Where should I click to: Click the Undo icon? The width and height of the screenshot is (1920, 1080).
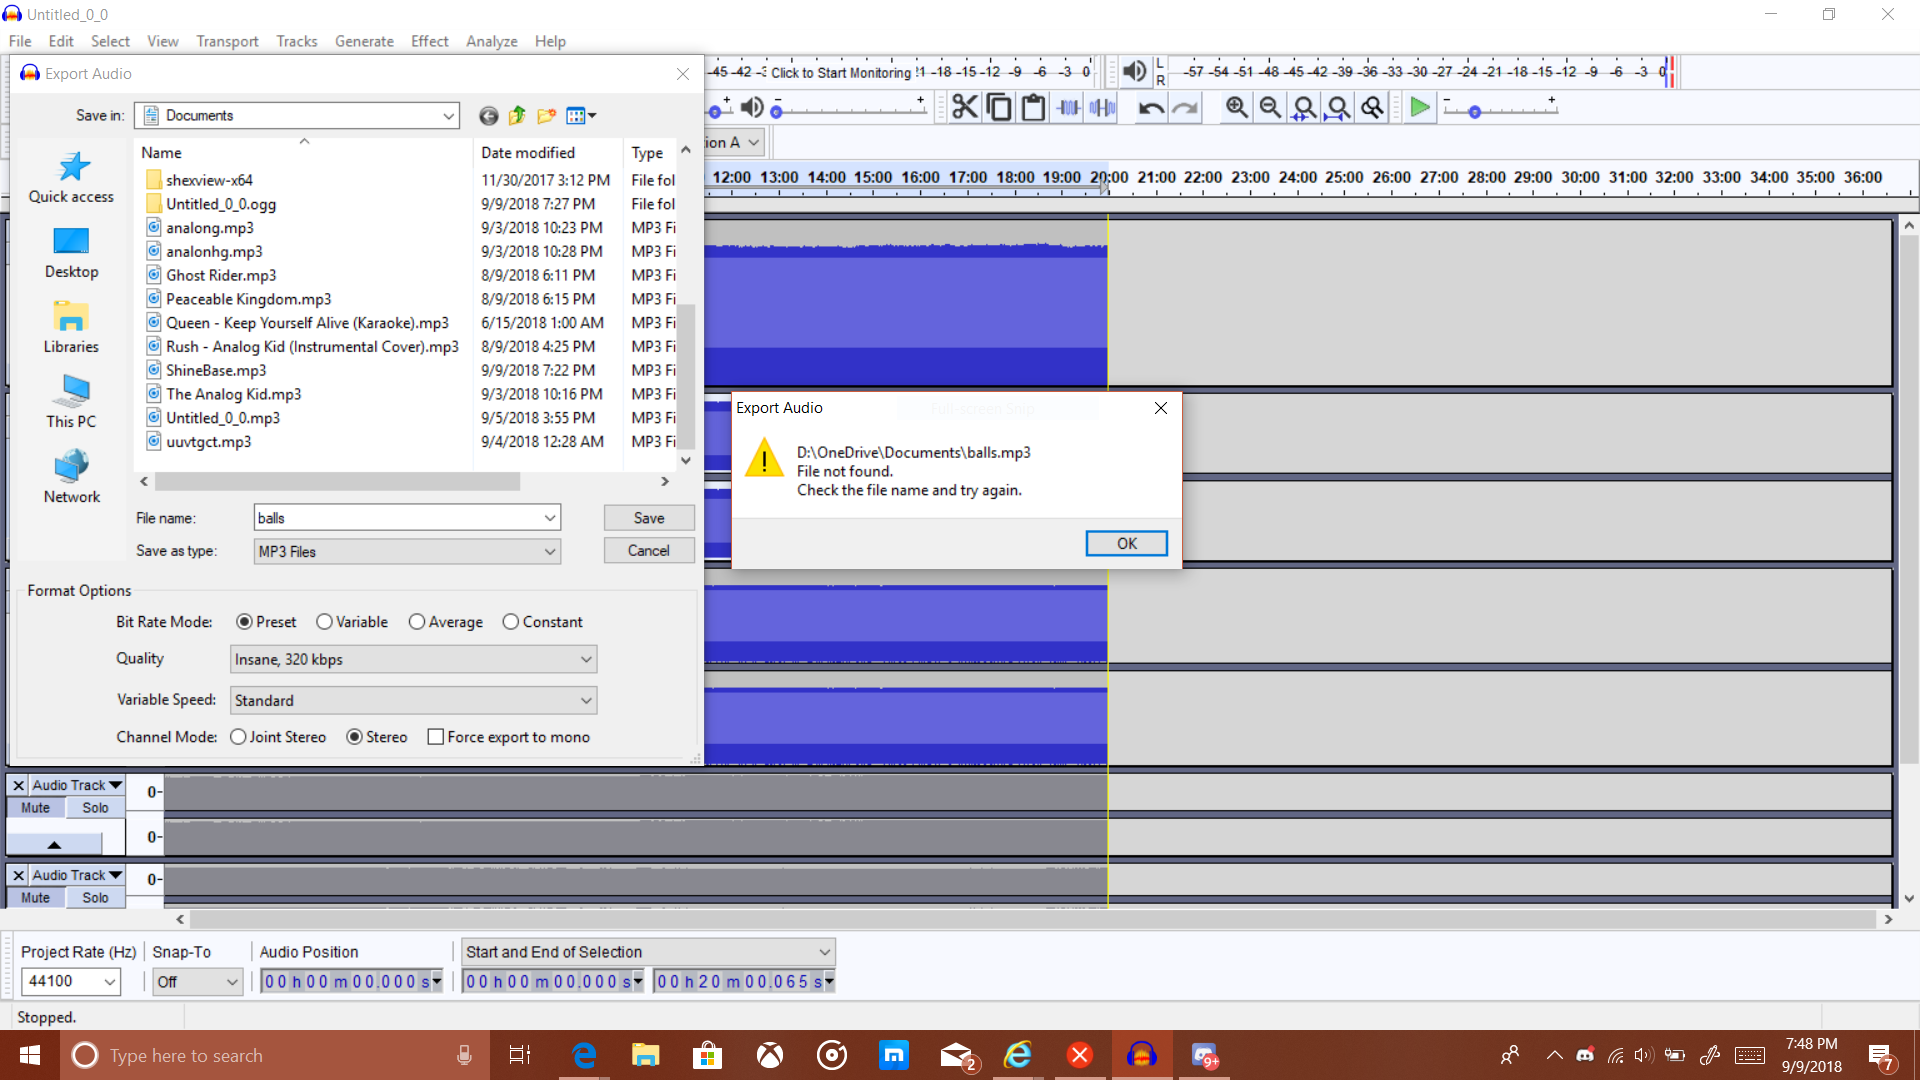tap(1151, 107)
